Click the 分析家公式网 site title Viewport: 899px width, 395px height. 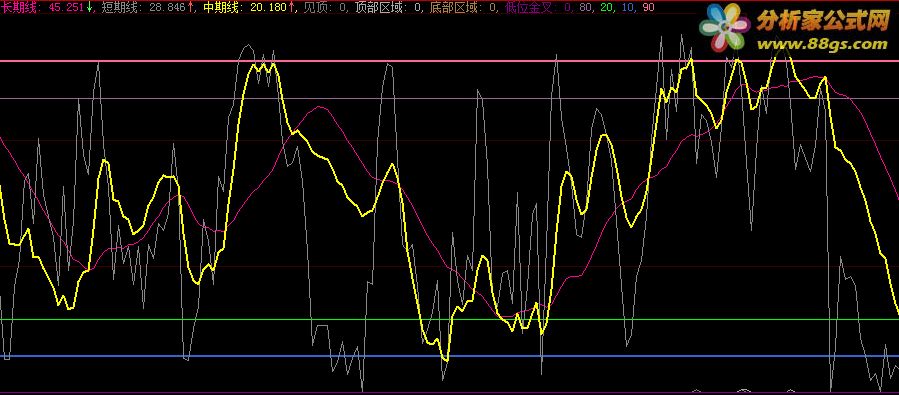click(822, 21)
